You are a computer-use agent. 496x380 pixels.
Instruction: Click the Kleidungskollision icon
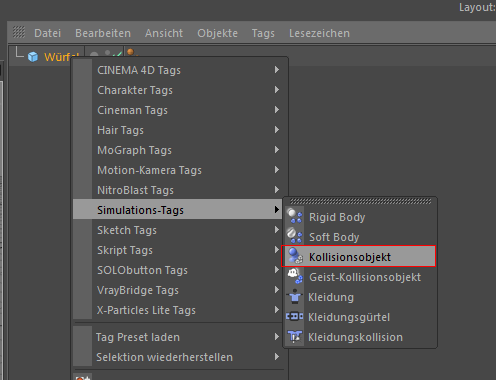[295, 336]
